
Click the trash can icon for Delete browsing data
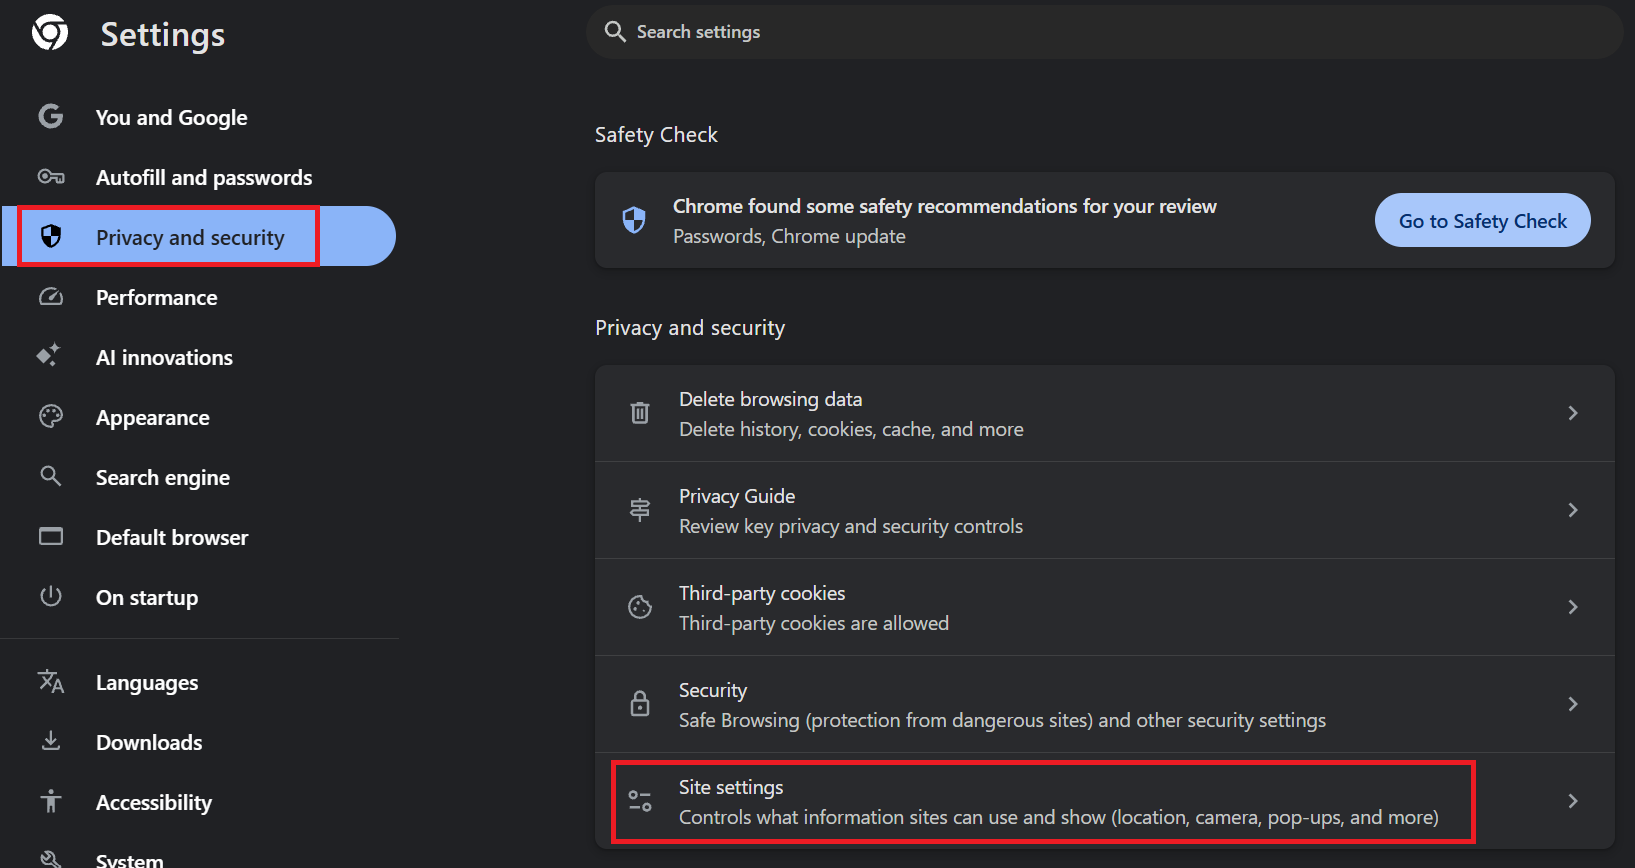(x=640, y=412)
